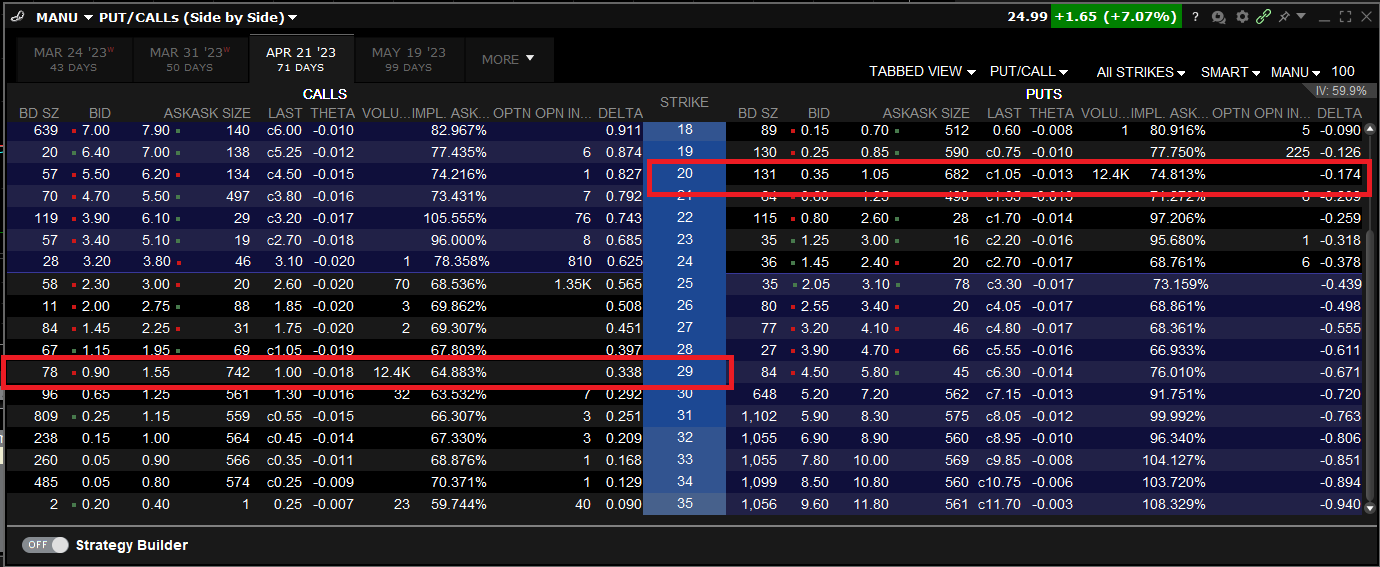This screenshot has width=1380, height=567.
Task: Switch to MAY 19 '23 expiration tab
Action: point(409,59)
